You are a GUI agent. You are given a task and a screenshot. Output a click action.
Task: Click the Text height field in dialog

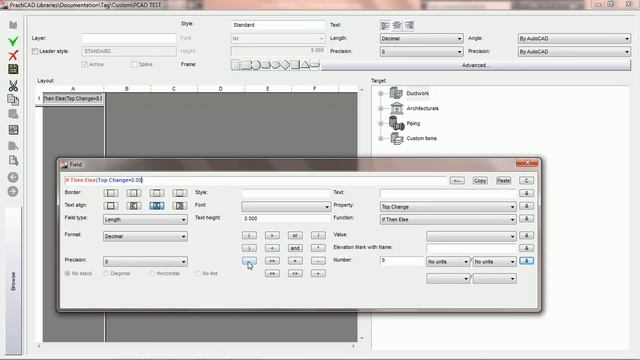click(286, 219)
